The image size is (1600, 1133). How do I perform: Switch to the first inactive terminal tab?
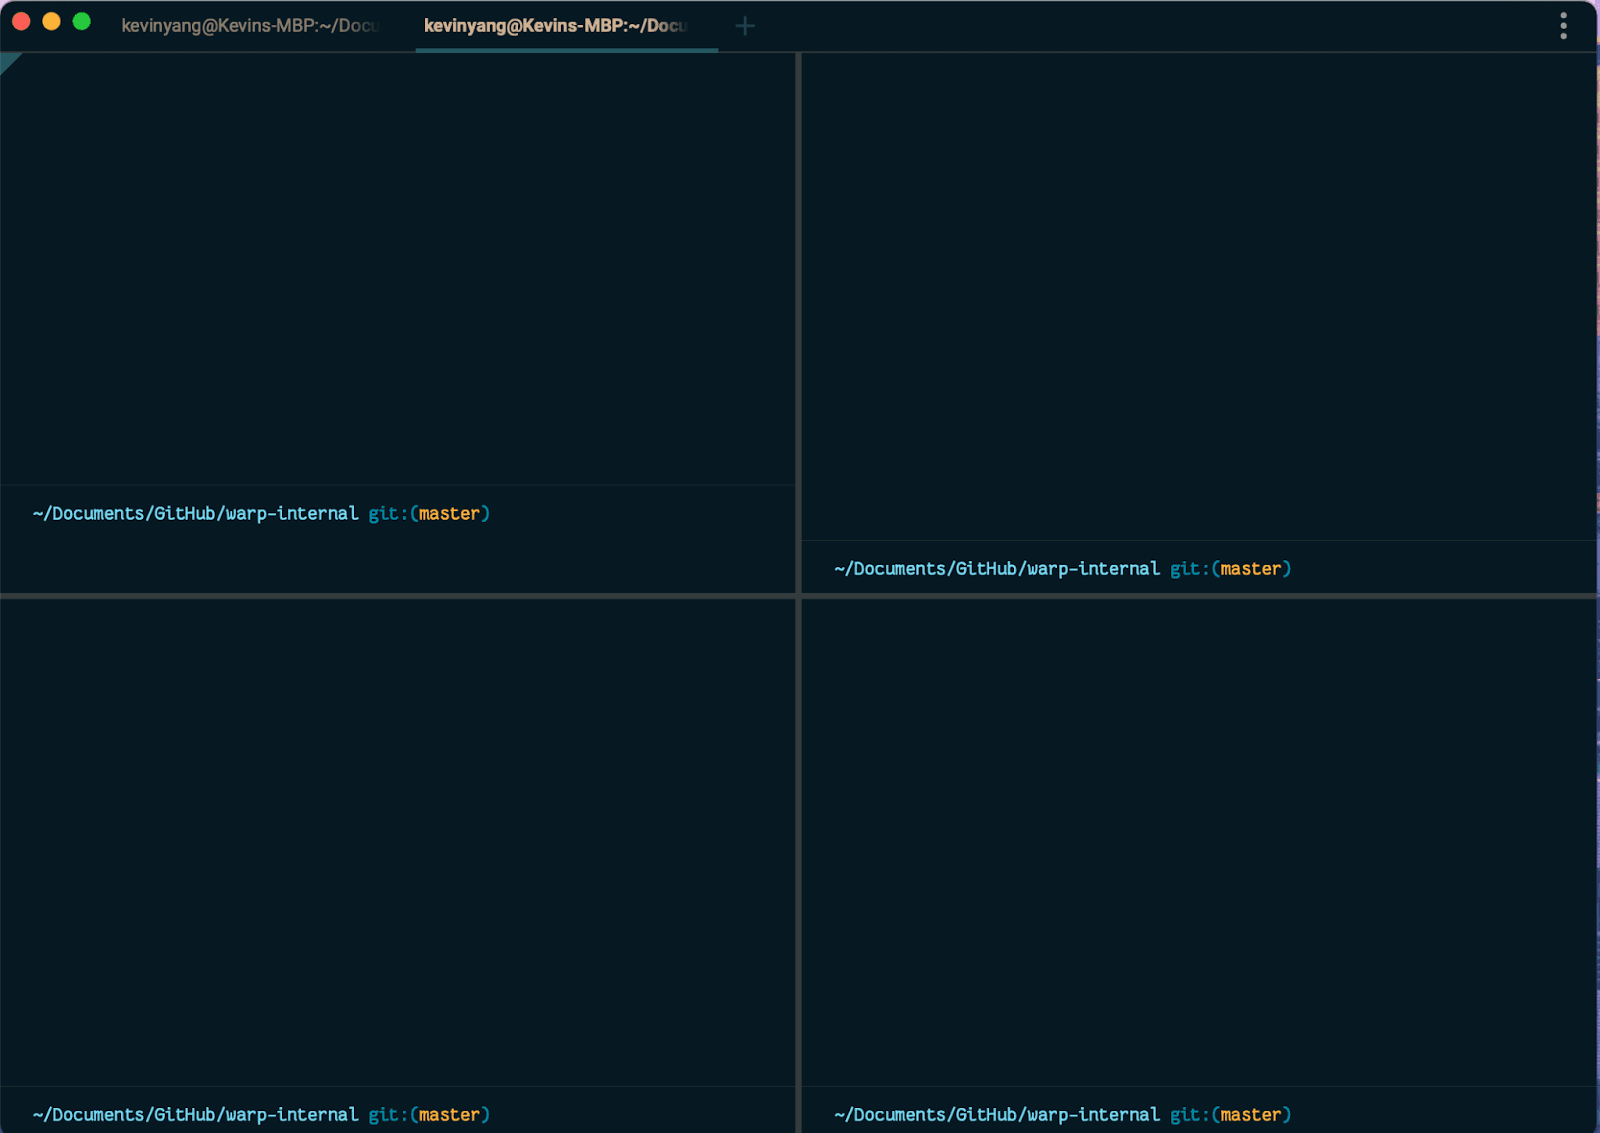[250, 26]
